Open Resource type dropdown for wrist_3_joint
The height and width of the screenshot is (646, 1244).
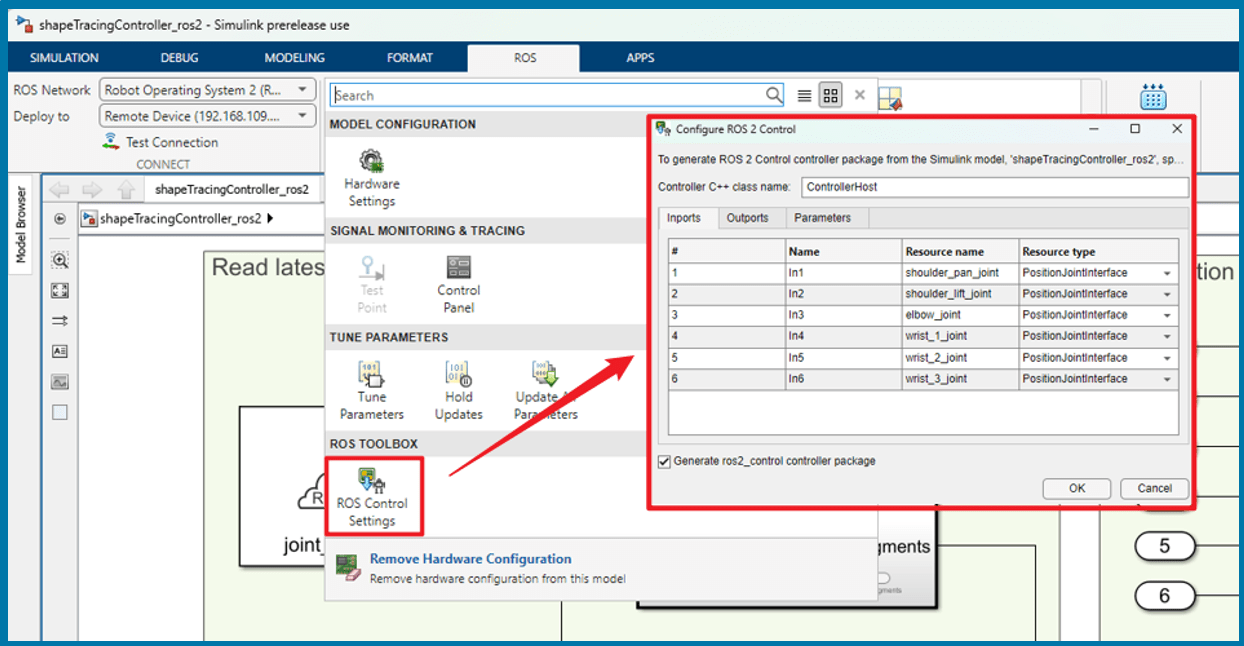tap(1166, 379)
